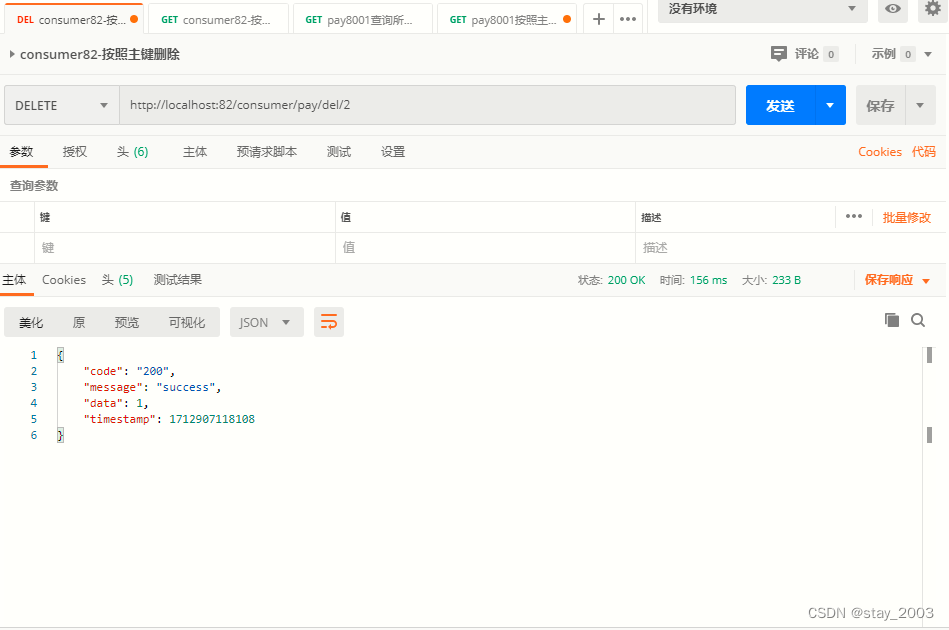This screenshot has height=630, width=949.
Task: Switch response view to 美化 pretty
Action: pos(31,323)
